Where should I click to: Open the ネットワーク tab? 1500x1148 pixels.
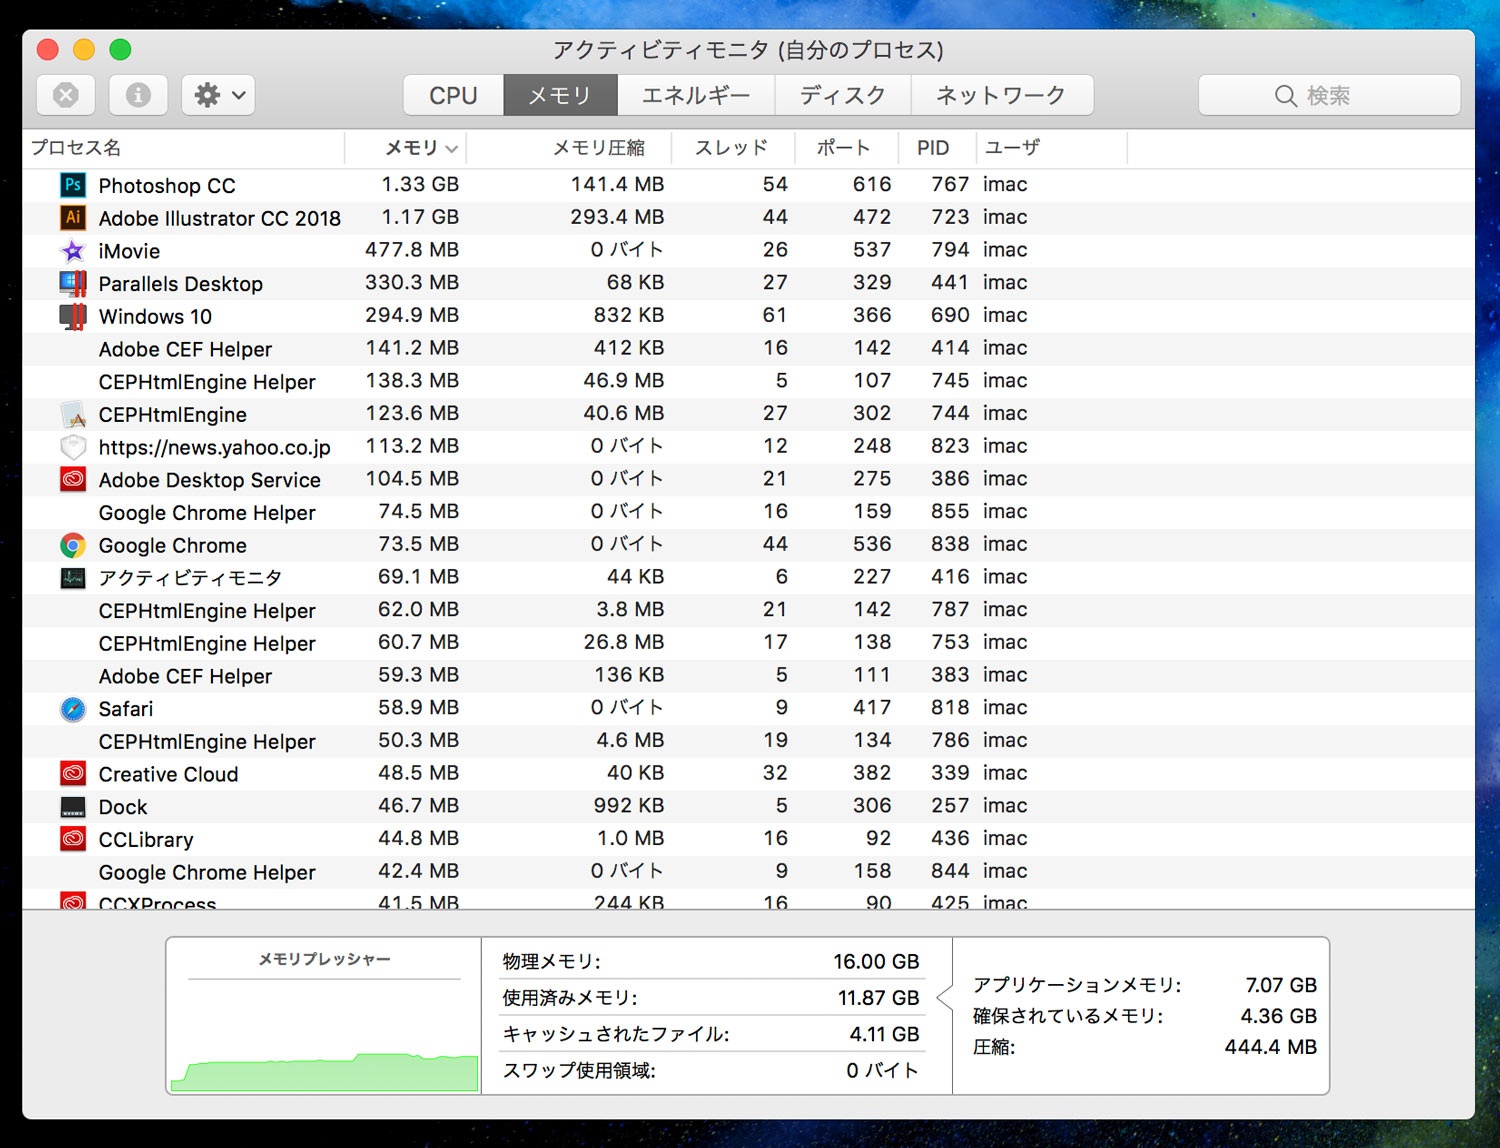coord(1001,95)
